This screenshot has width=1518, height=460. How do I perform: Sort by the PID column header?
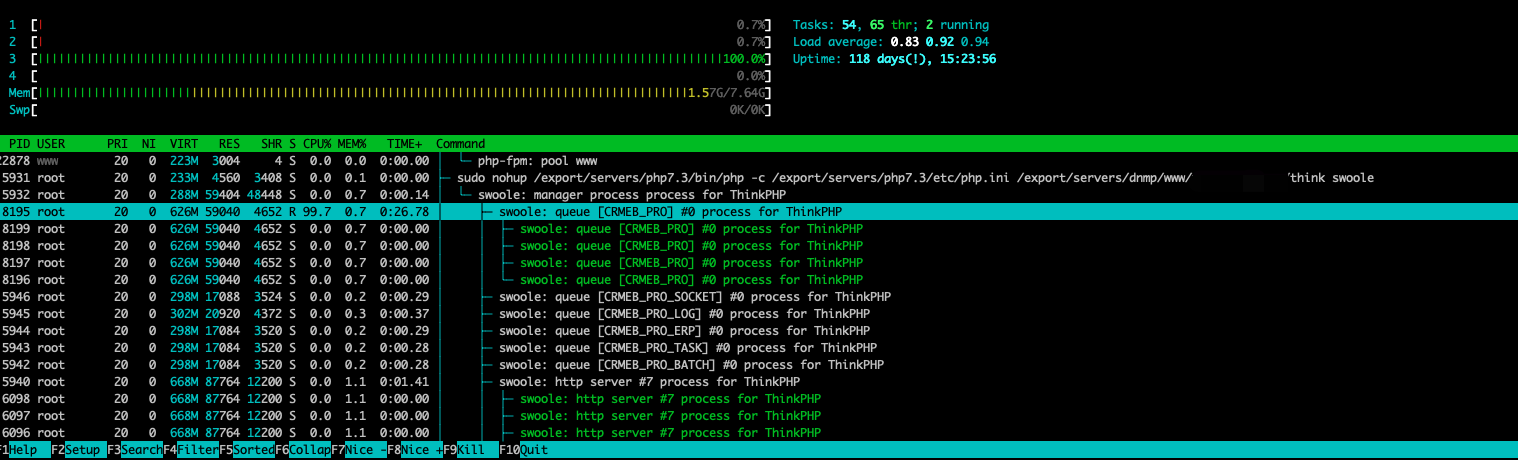pos(19,144)
